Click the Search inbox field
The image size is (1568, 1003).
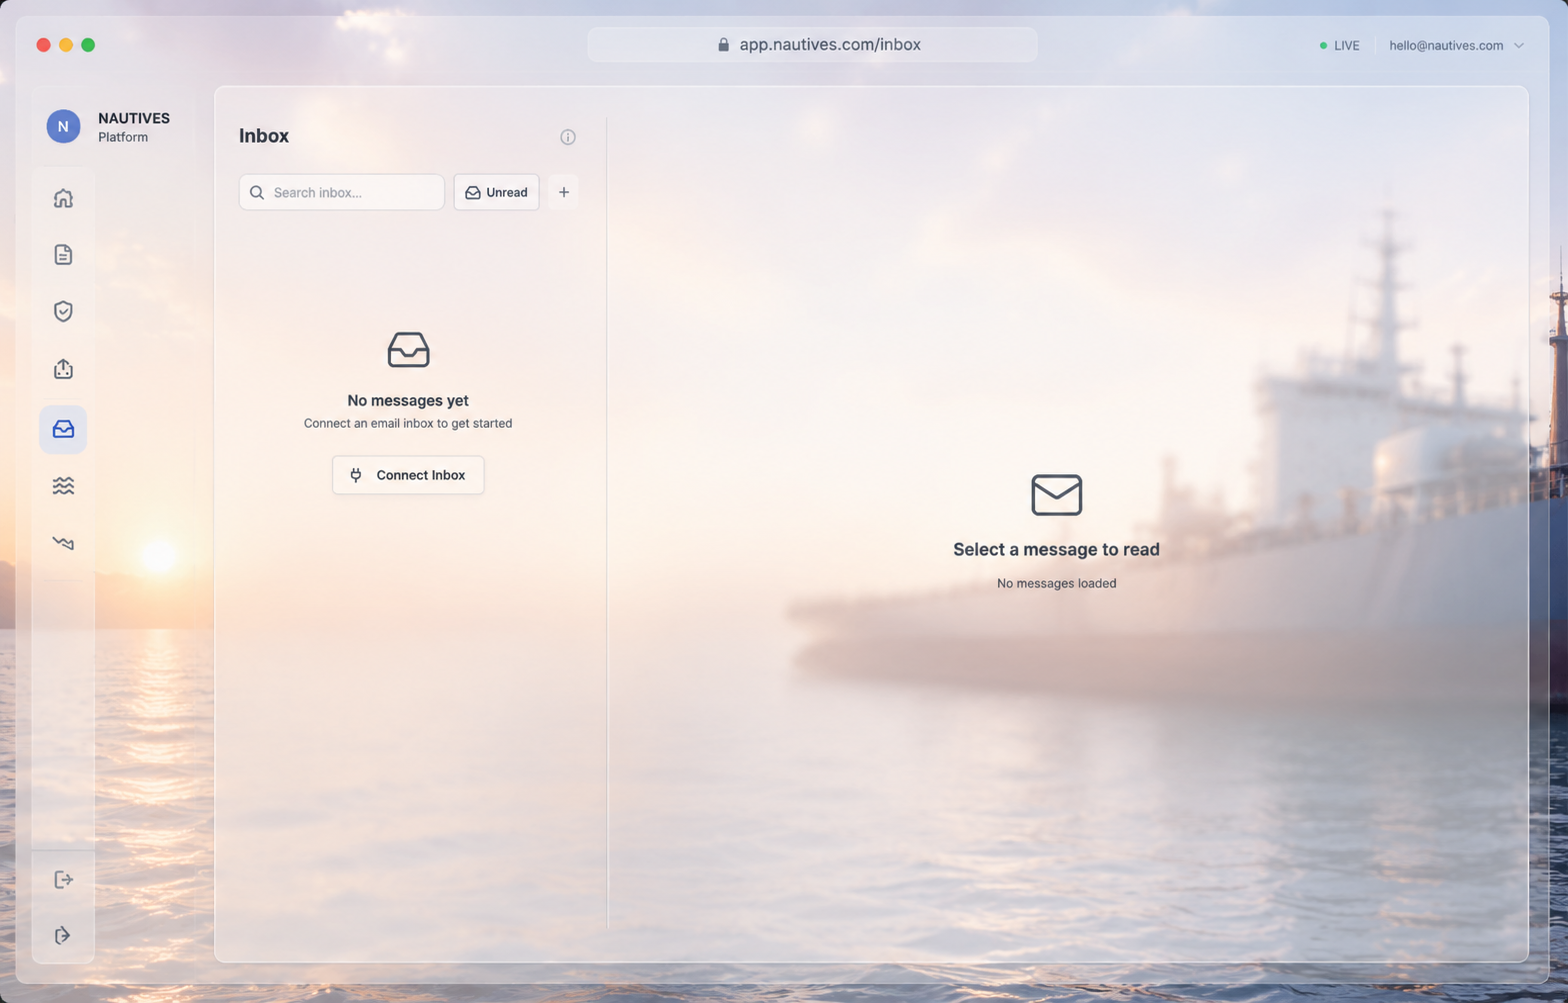click(x=341, y=192)
